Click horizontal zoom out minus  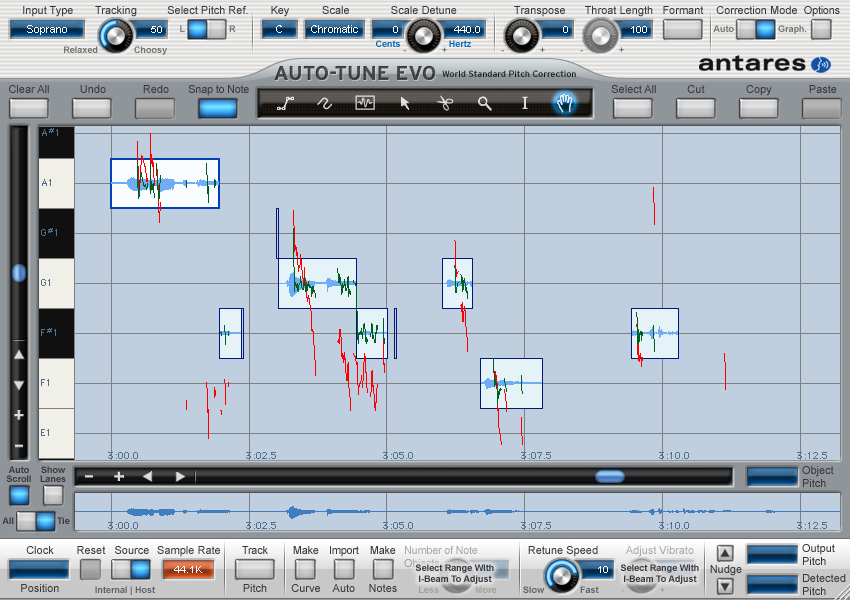[89, 476]
